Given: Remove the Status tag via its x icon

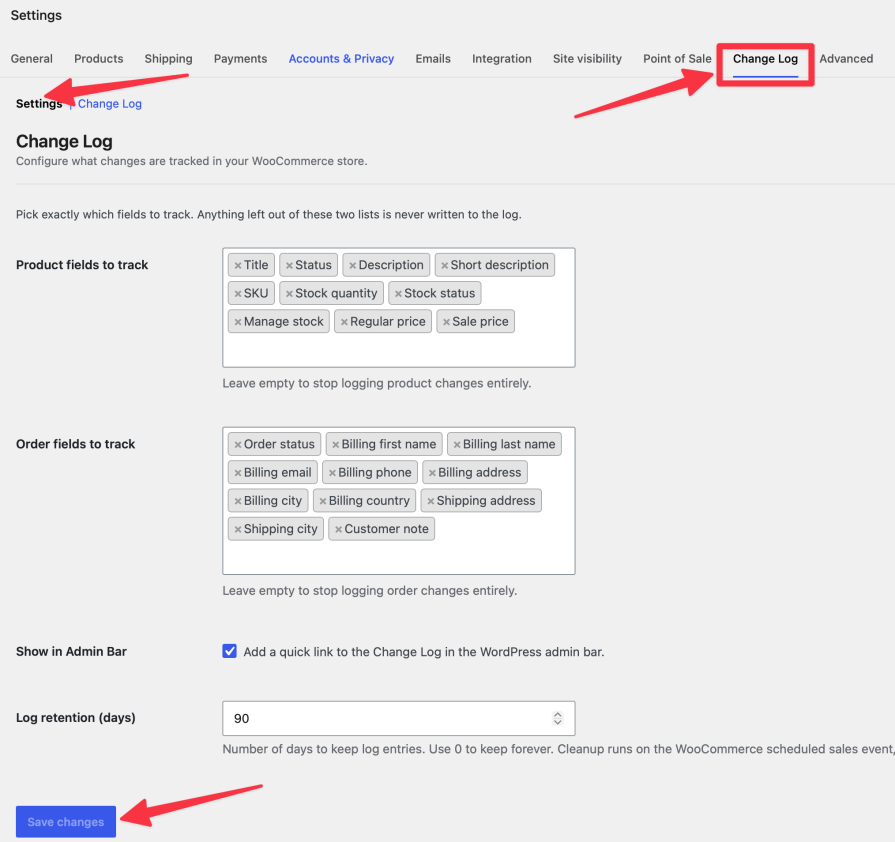Looking at the screenshot, I should tap(289, 265).
